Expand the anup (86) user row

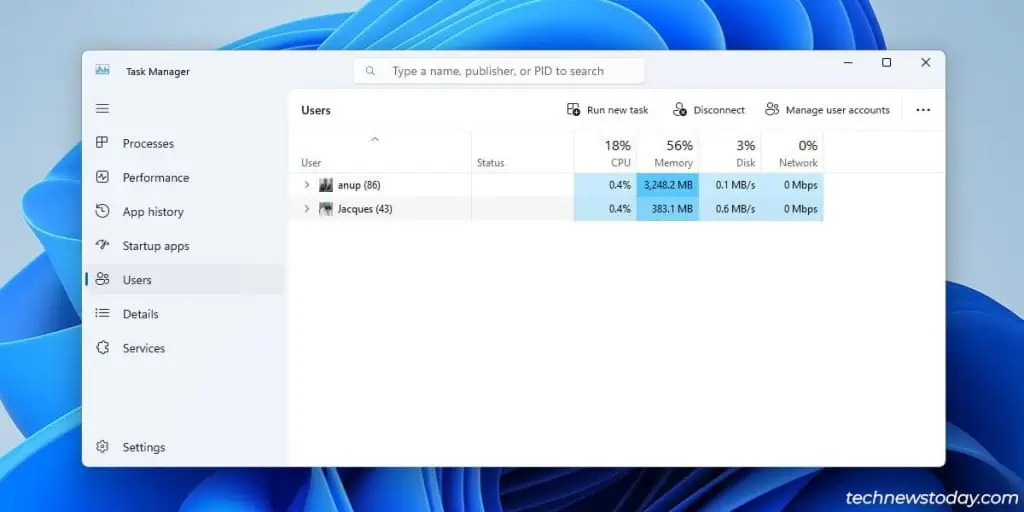click(x=307, y=185)
